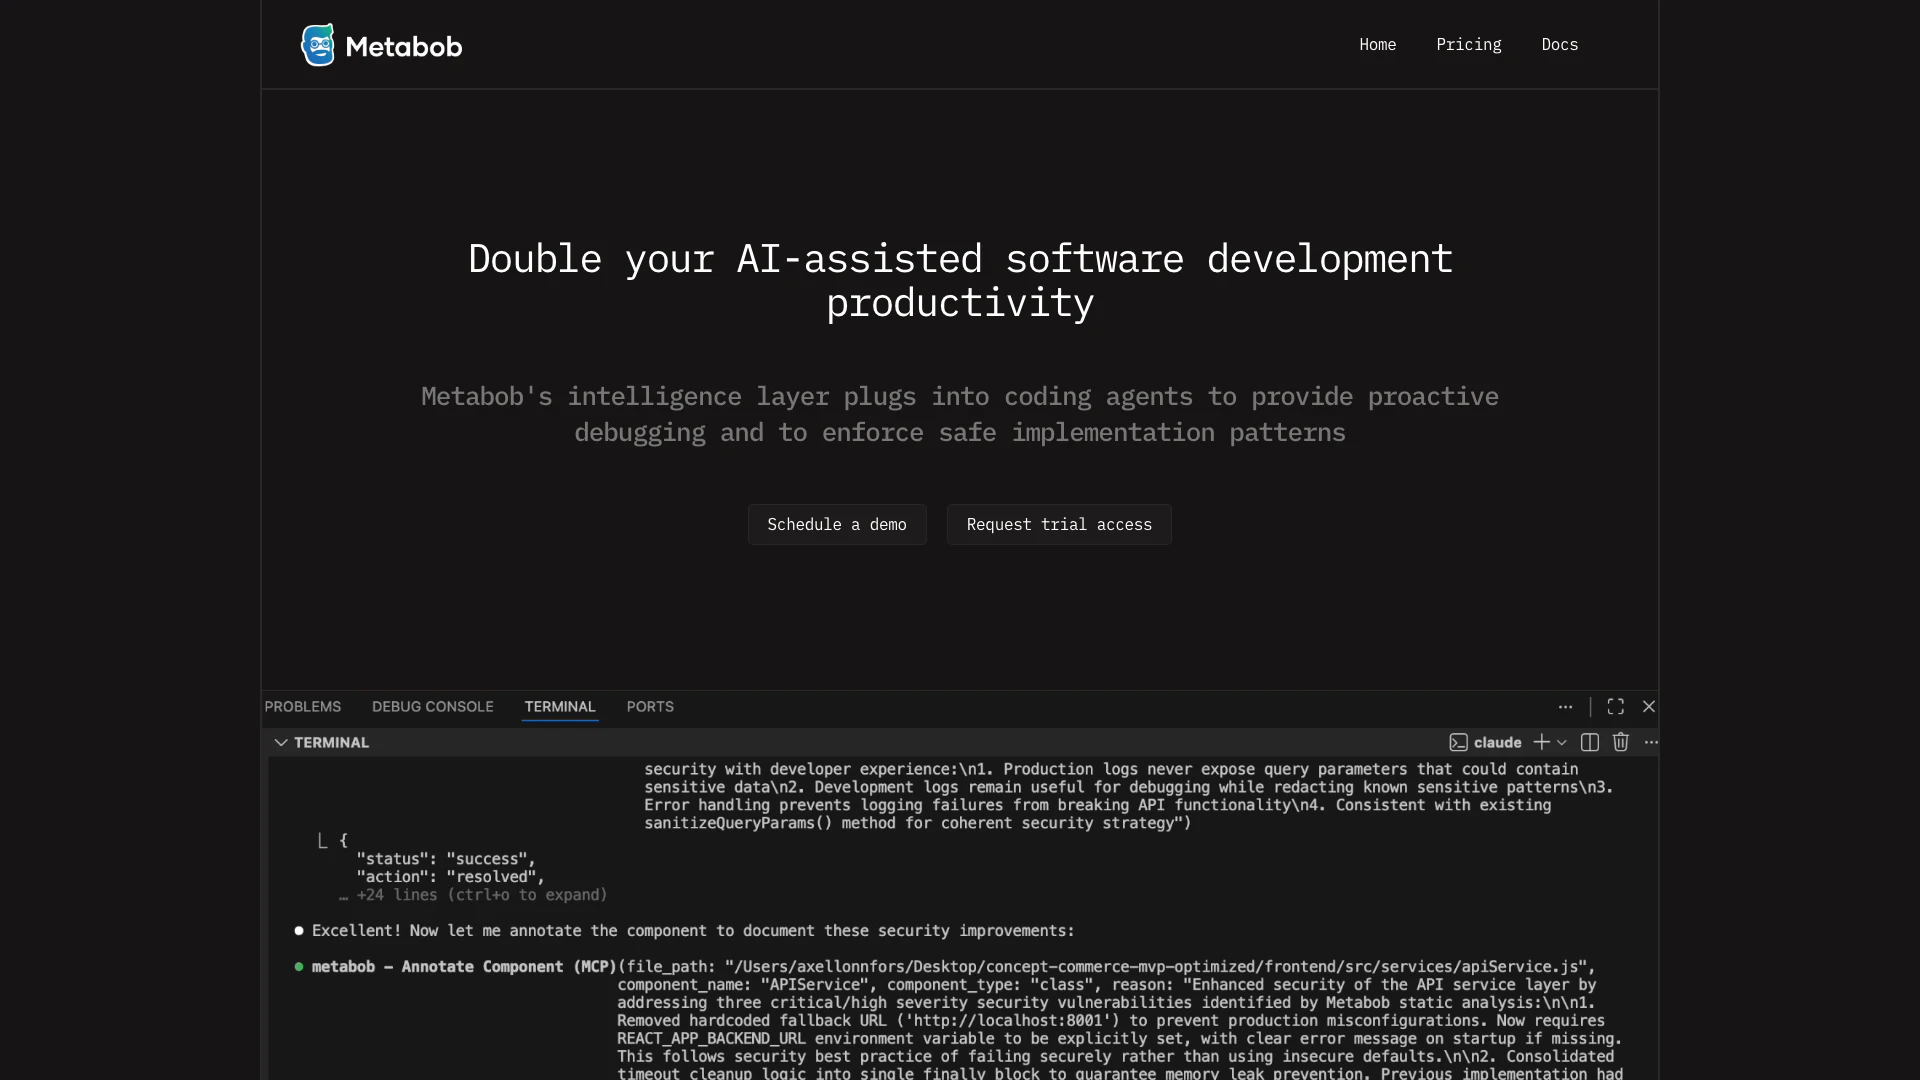Kill terminal using the trash icon
The height and width of the screenshot is (1080, 1920).
point(1621,742)
